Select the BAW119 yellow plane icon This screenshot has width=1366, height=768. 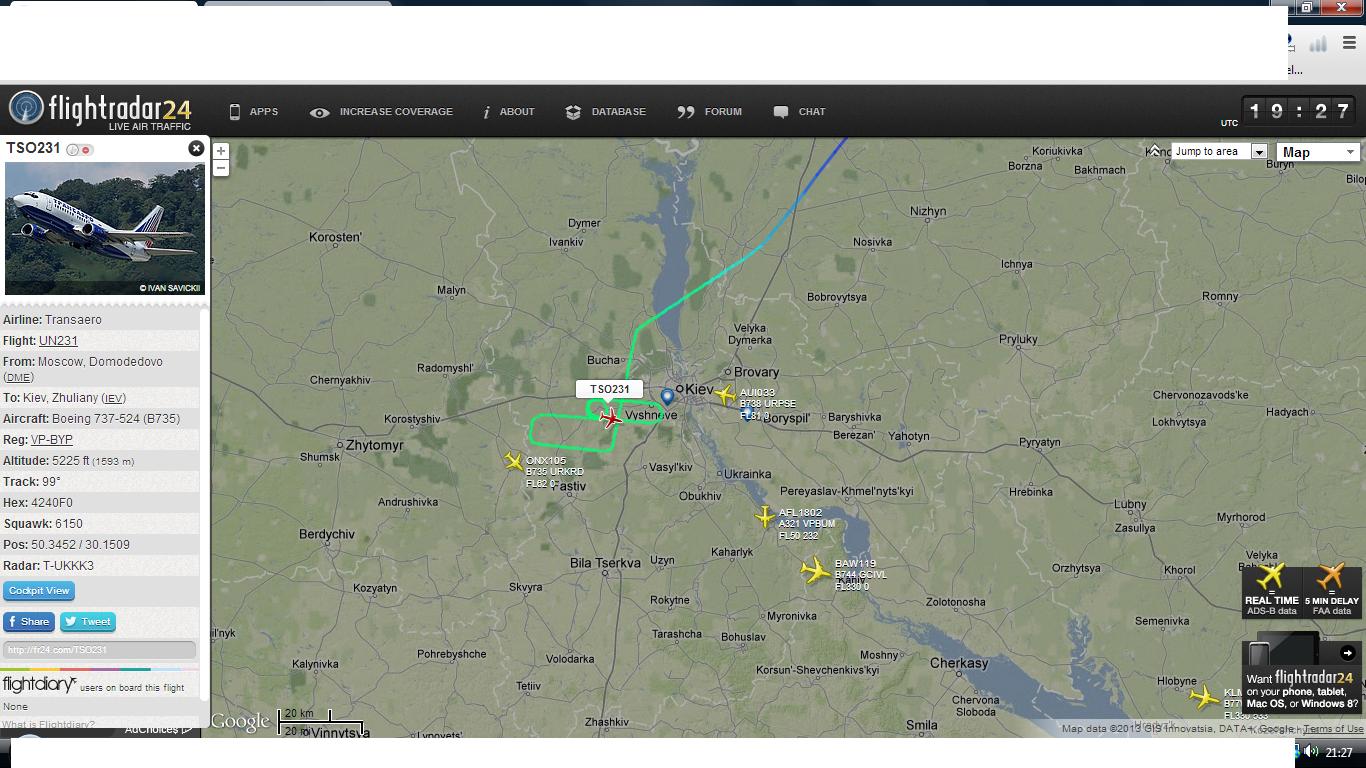click(816, 570)
